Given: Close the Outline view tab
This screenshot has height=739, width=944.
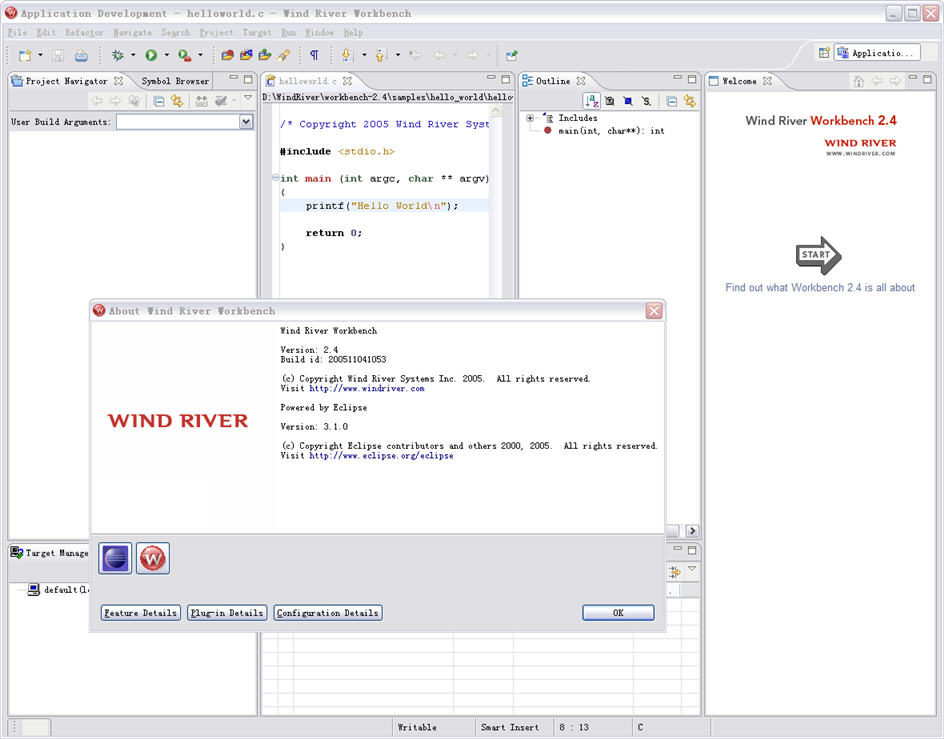Looking at the screenshot, I should (x=580, y=81).
